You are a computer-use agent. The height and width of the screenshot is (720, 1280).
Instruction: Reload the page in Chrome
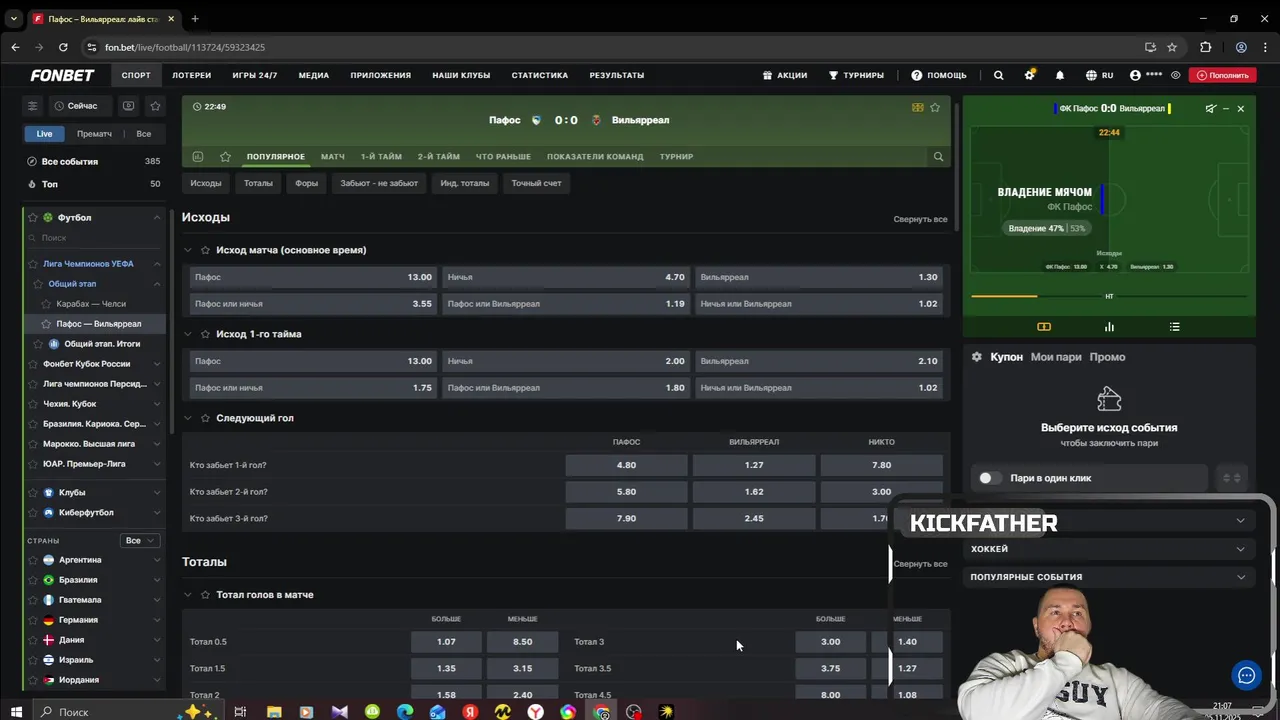click(63, 47)
